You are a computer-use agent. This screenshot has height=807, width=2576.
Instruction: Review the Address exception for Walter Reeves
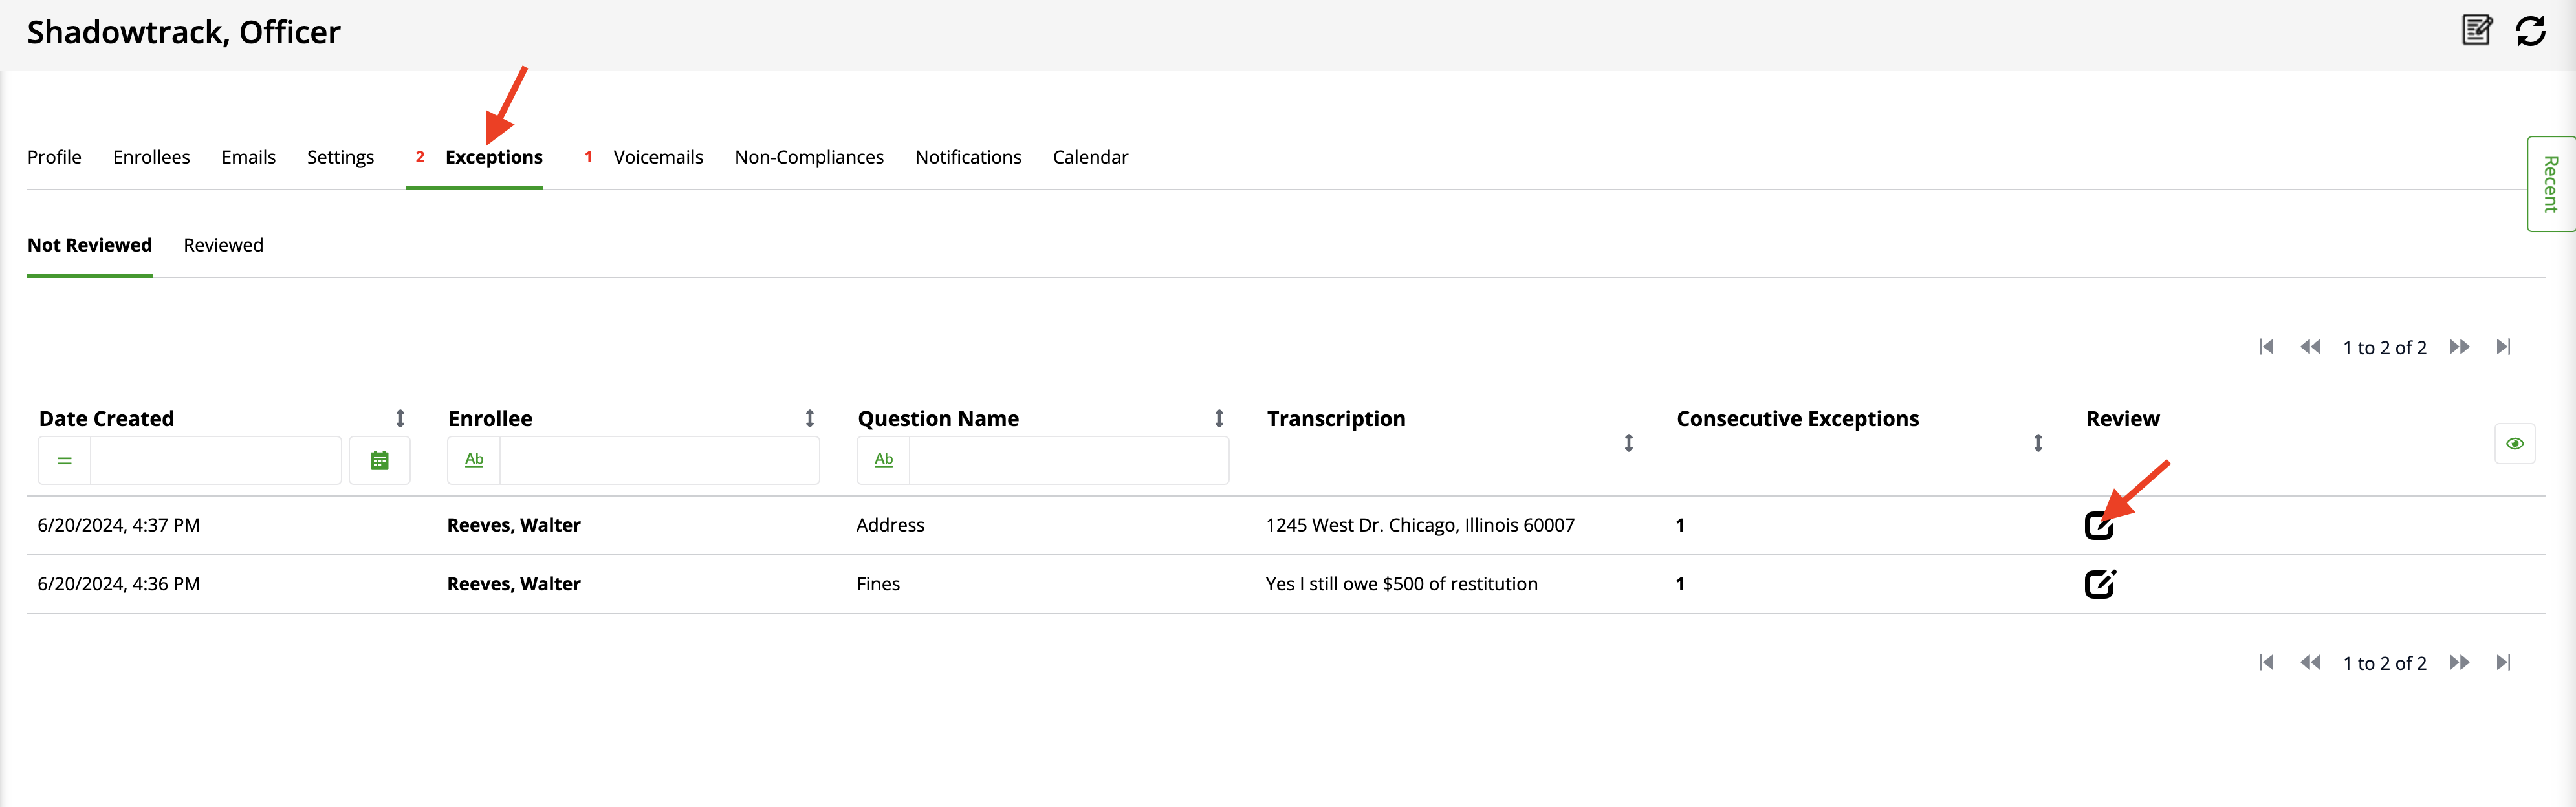(2098, 525)
